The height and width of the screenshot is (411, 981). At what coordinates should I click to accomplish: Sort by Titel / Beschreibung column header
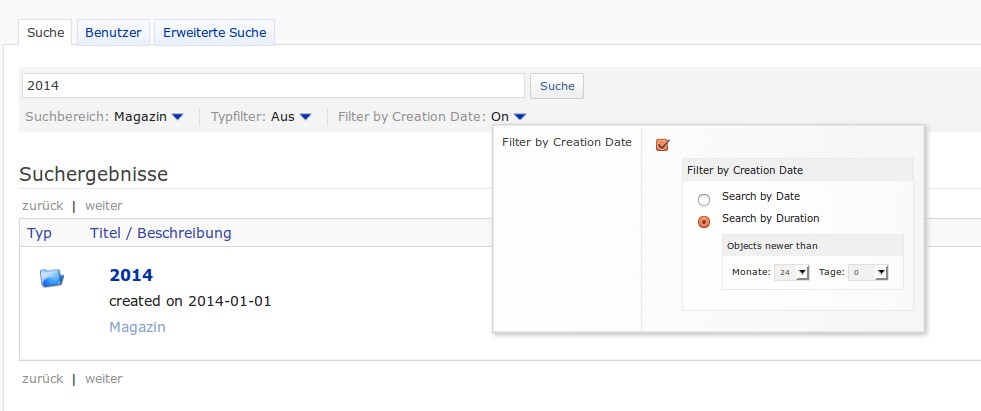point(160,233)
